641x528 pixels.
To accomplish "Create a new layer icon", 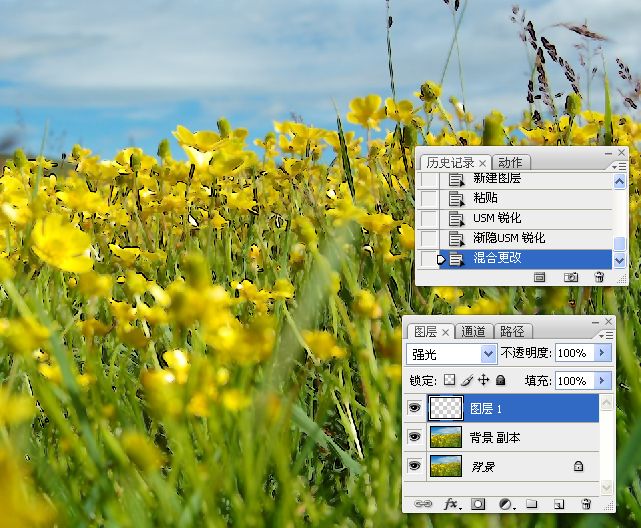I will [x=559, y=504].
